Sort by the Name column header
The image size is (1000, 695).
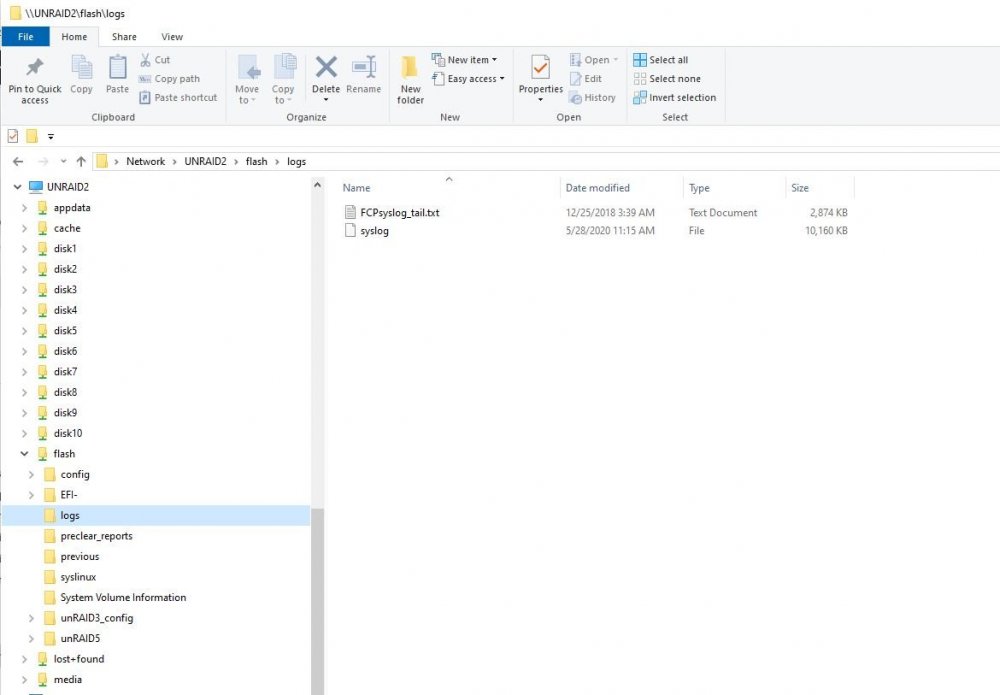pyautogui.click(x=449, y=187)
